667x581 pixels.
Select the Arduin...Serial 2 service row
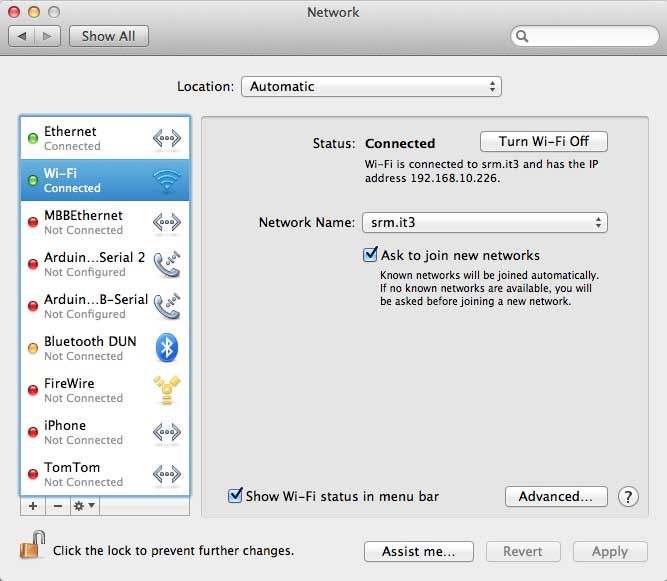click(x=105, y=264)
